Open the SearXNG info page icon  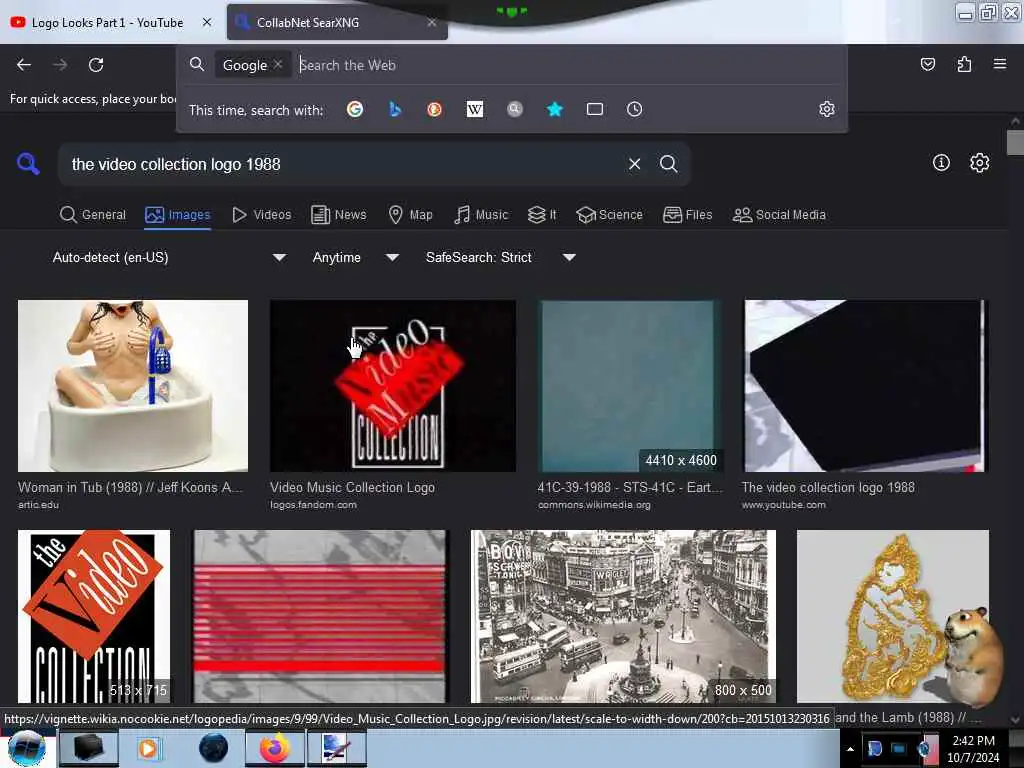tap(941, 163)
